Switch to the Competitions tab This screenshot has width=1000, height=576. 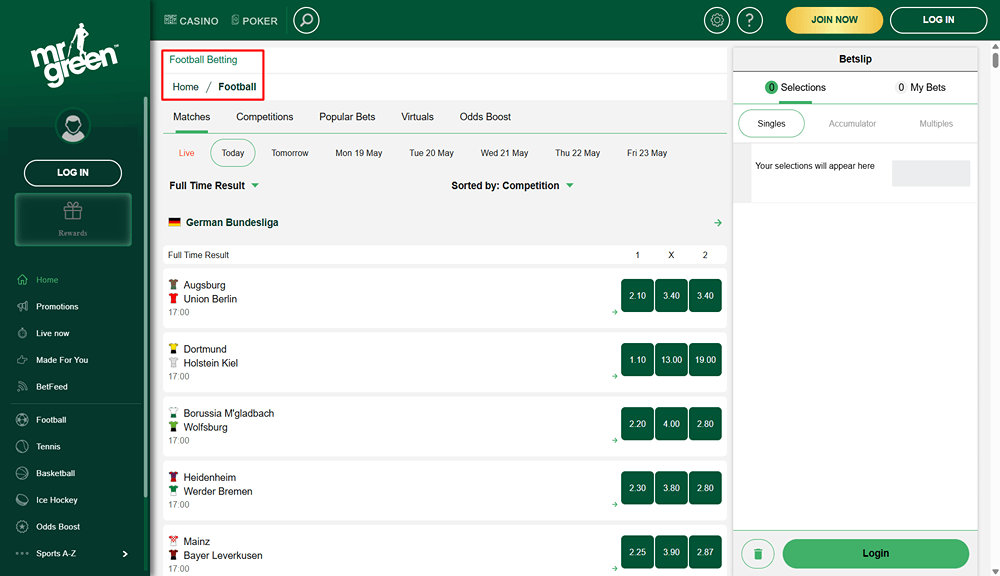point(265,117)
